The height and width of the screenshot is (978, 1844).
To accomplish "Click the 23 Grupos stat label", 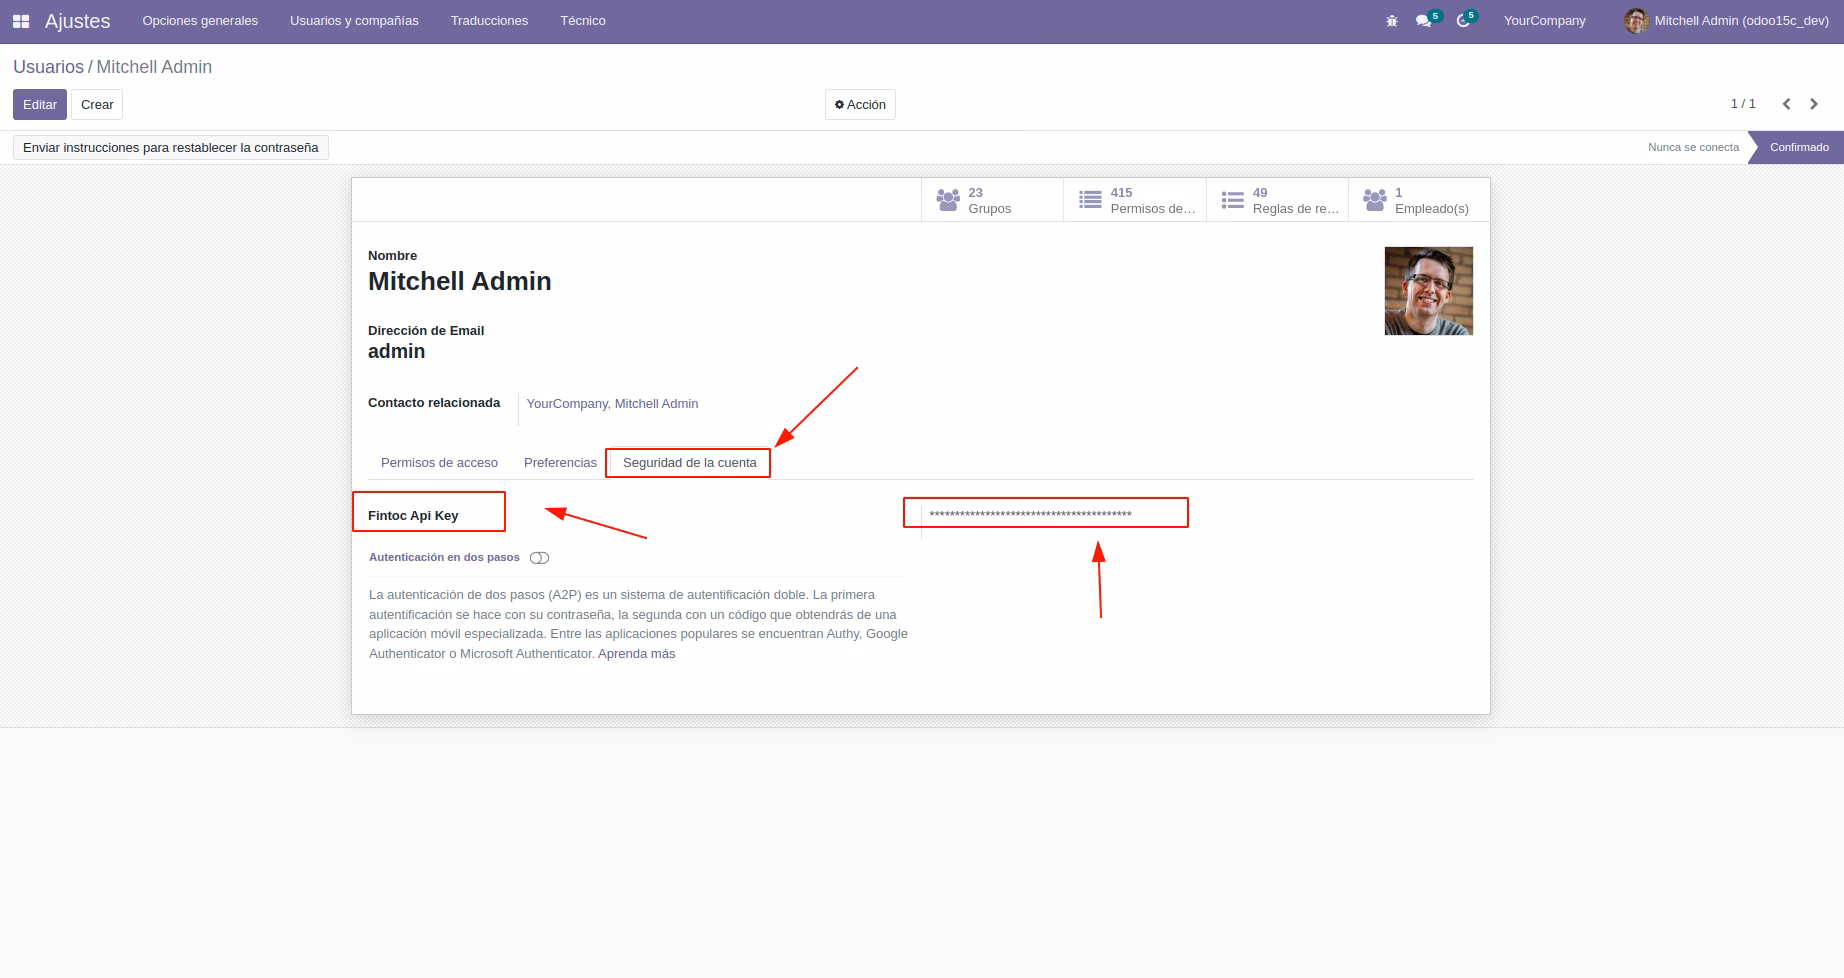I will (989, 200).
